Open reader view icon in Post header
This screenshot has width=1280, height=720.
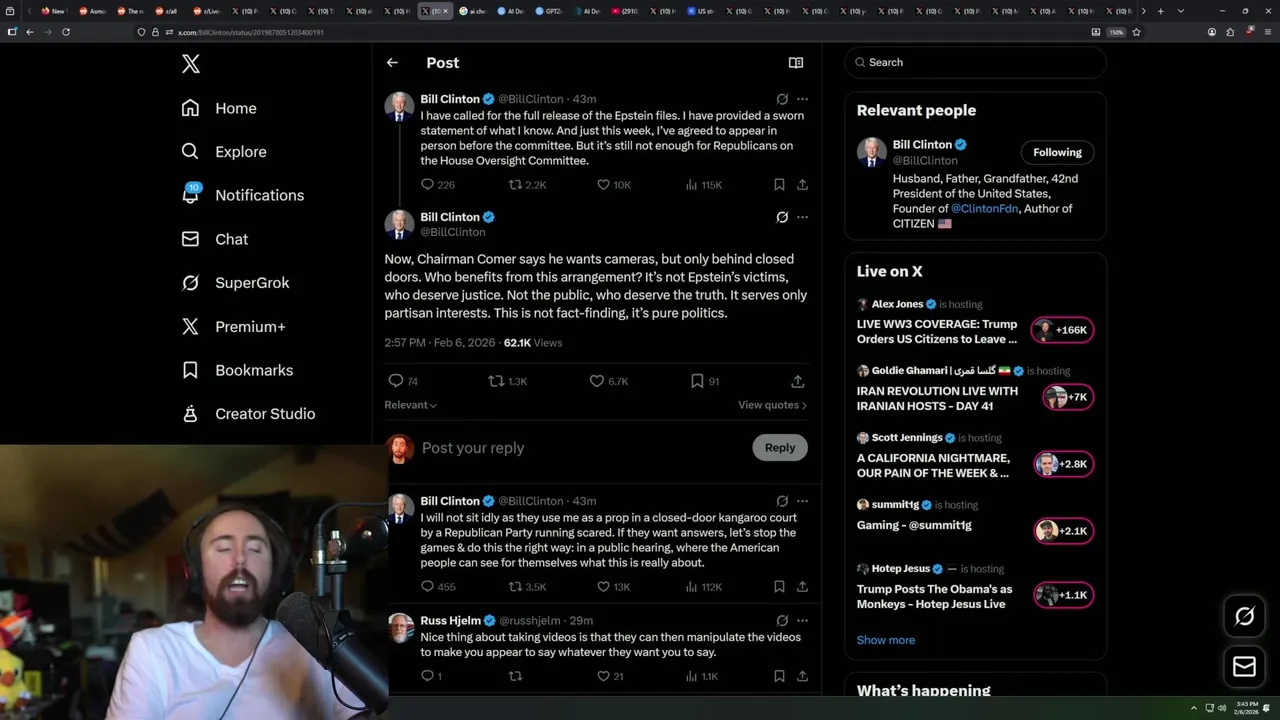pyautogui.click(x=796, y=62)
